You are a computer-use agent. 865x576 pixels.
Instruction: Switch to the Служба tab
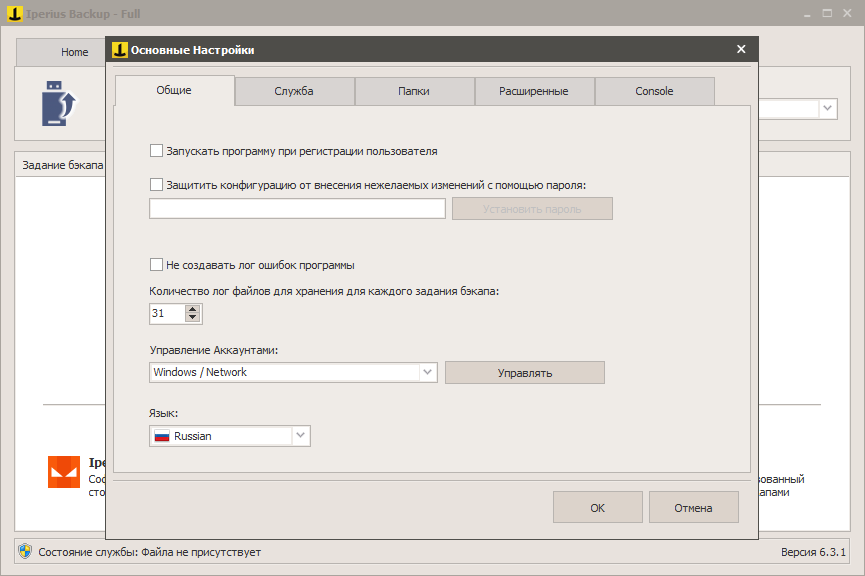[294, 91]
